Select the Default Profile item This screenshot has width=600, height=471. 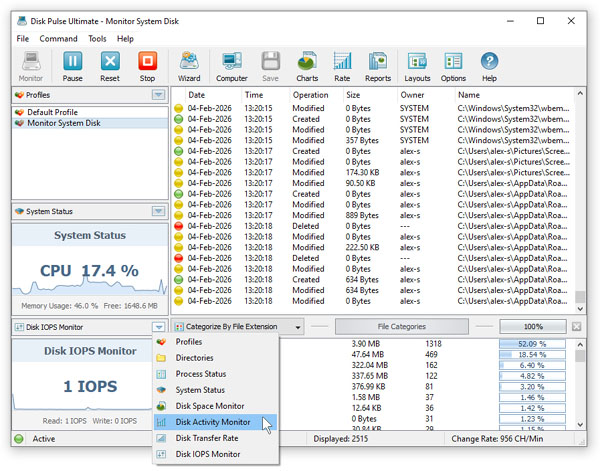(x=90, y=112)
